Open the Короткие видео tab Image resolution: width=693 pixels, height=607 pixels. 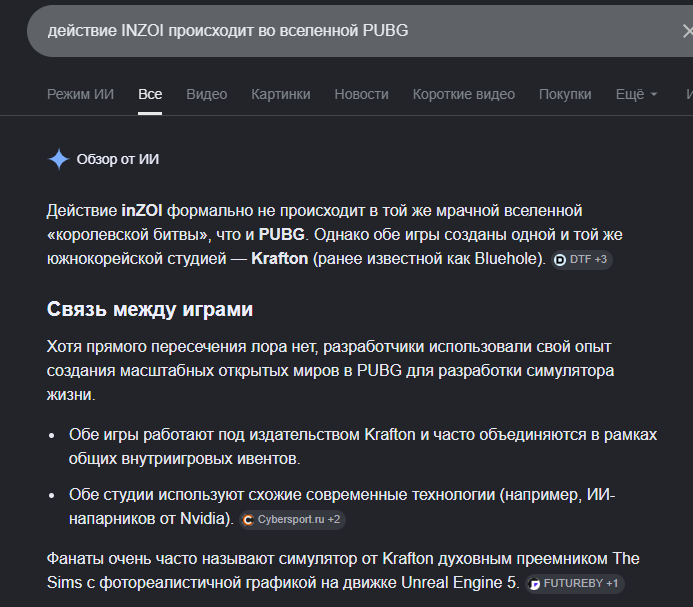click(x=464, y=94)
